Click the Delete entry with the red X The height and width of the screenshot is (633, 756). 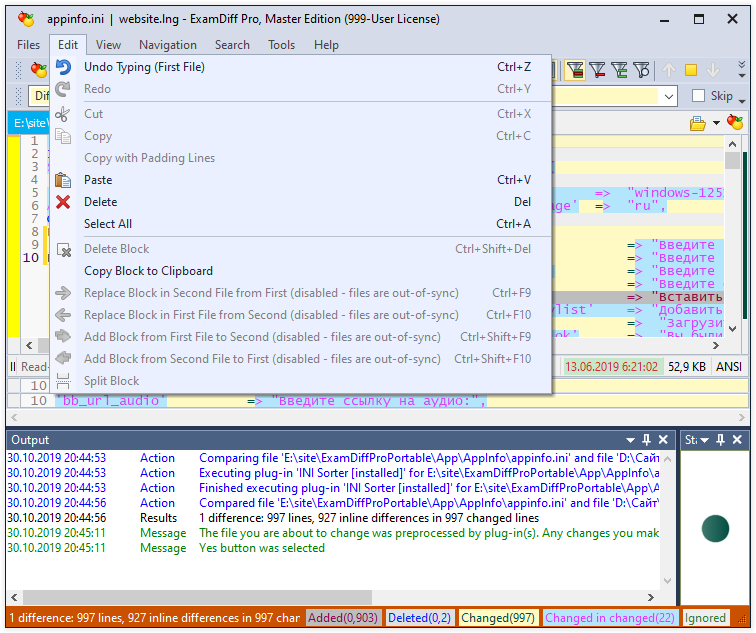[300, 202]
